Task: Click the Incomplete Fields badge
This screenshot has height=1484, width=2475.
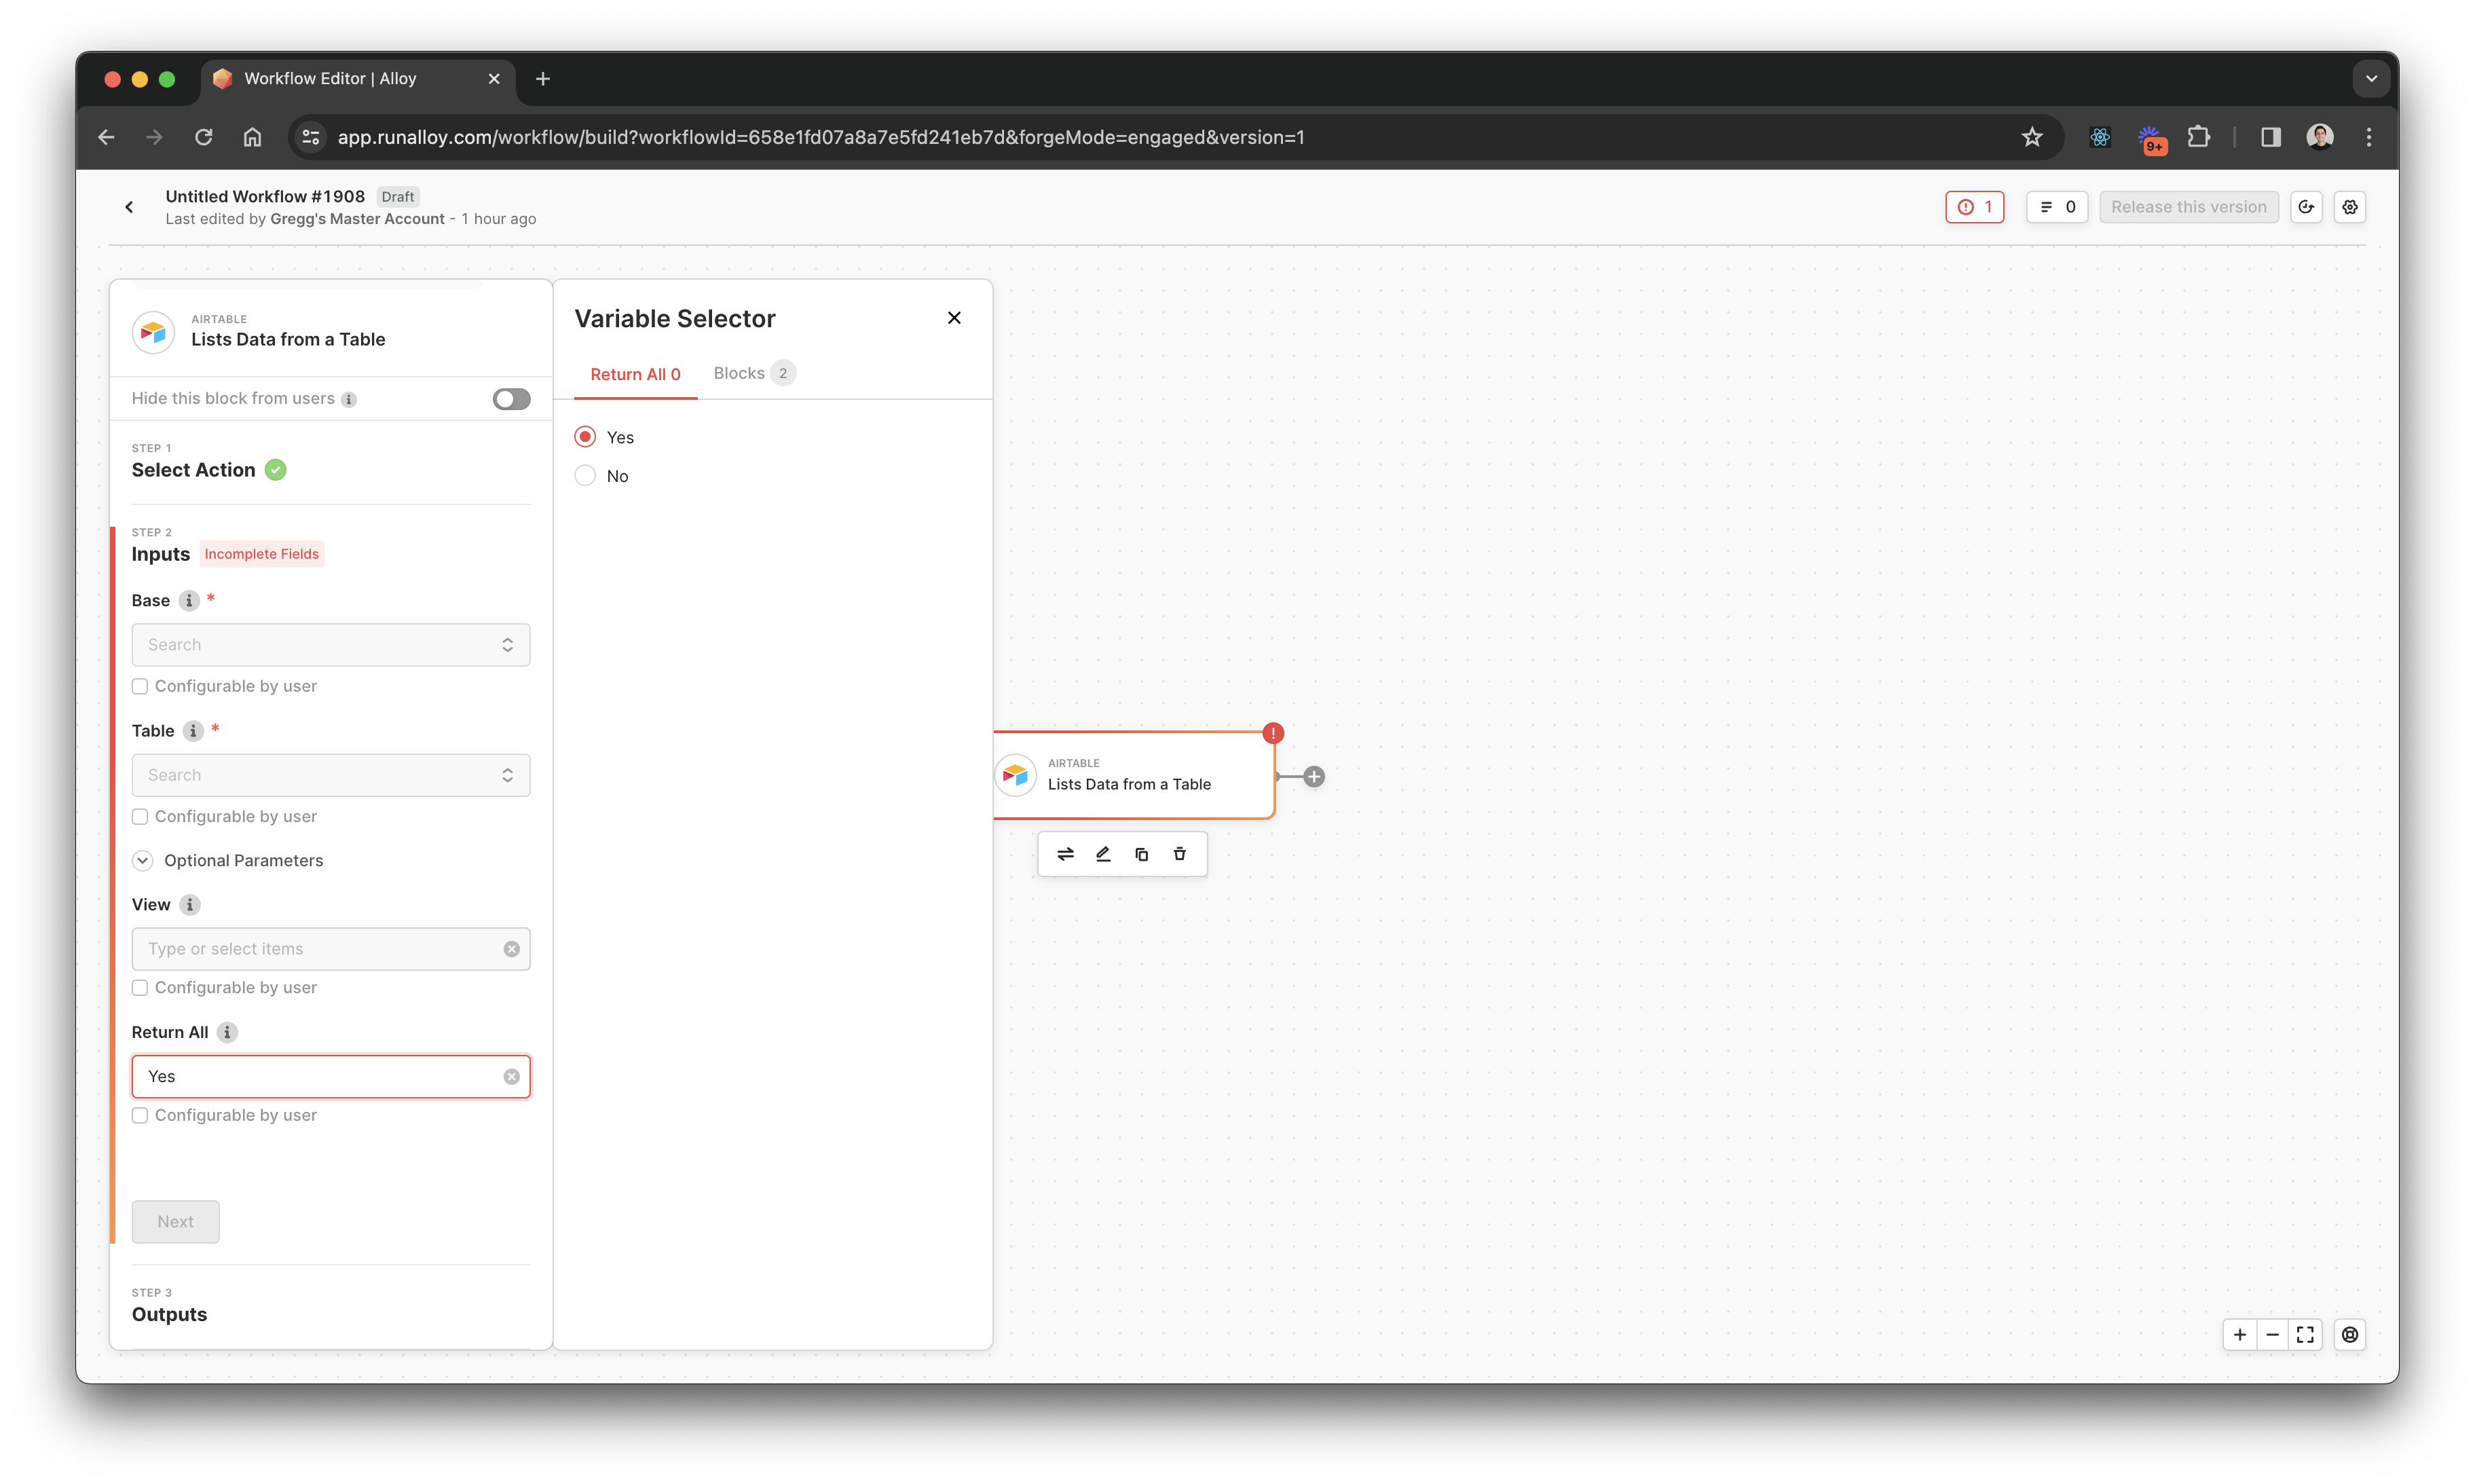Action: pos(261,554)
